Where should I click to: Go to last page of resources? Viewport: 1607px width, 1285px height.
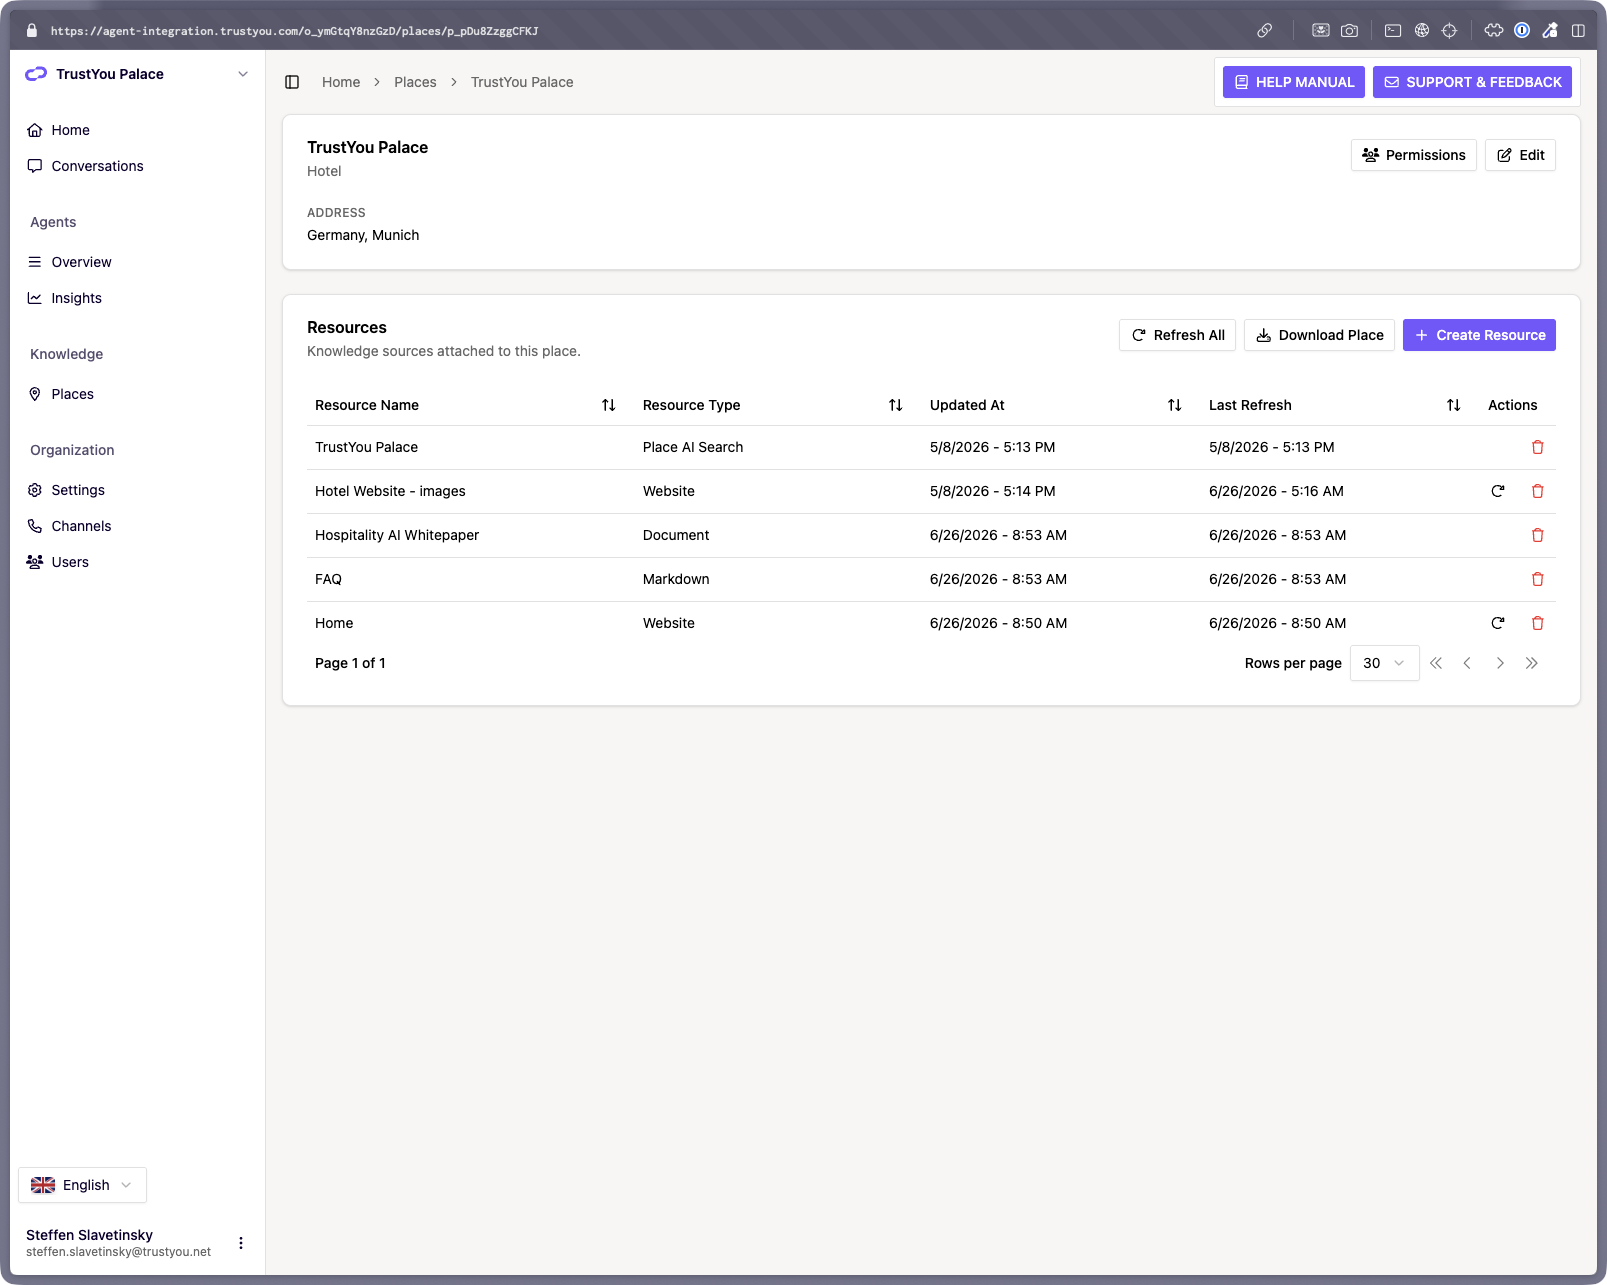coord(1532,663)
